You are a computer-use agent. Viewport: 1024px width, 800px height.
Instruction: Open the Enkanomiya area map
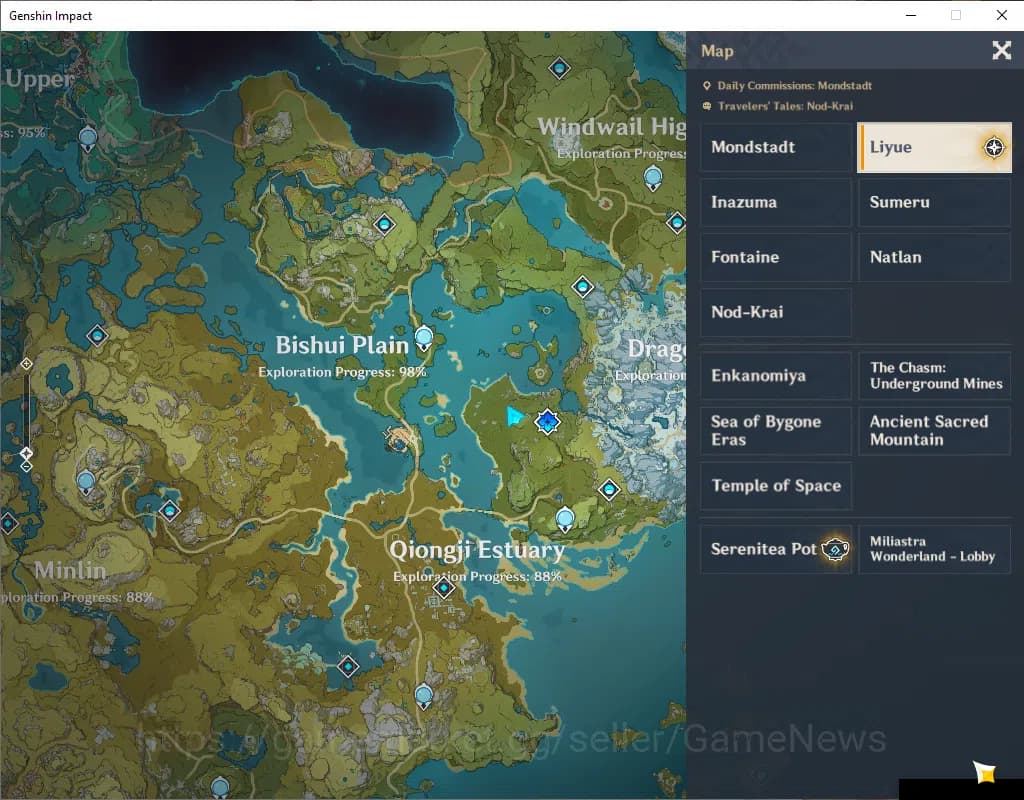776,376
